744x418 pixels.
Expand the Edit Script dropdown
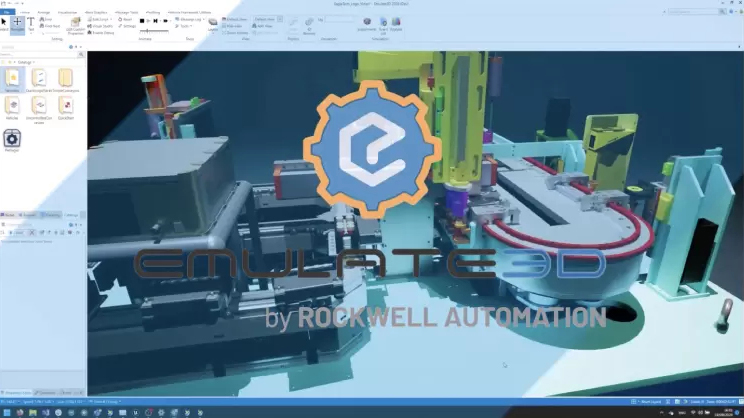(100, 19)
